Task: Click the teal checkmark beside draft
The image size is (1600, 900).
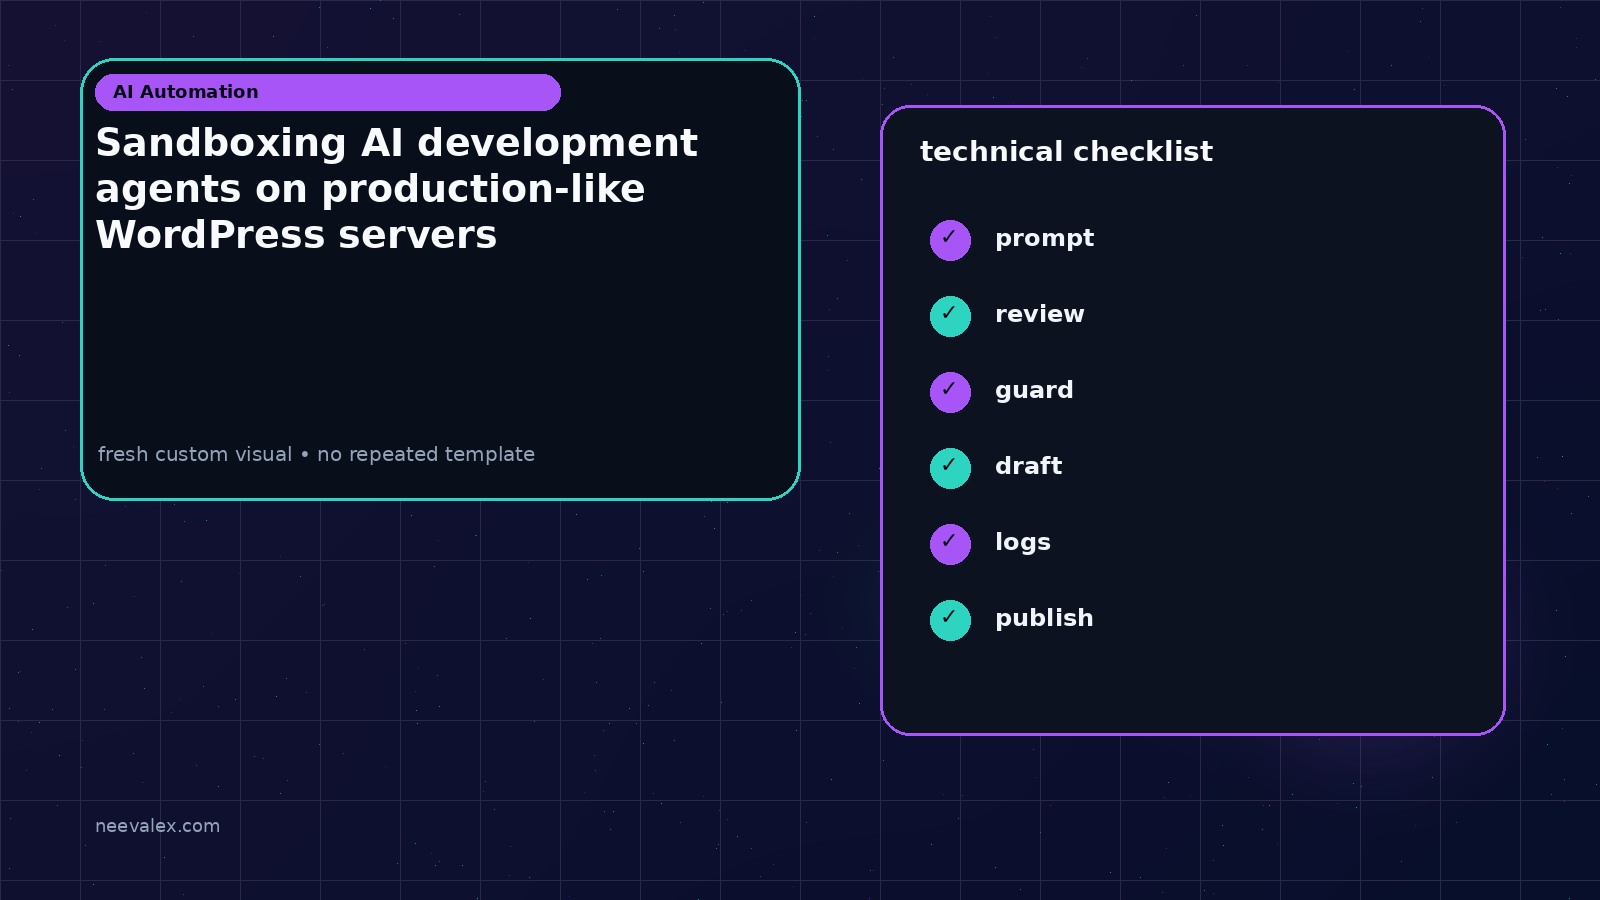Action: tap(950, 468)
